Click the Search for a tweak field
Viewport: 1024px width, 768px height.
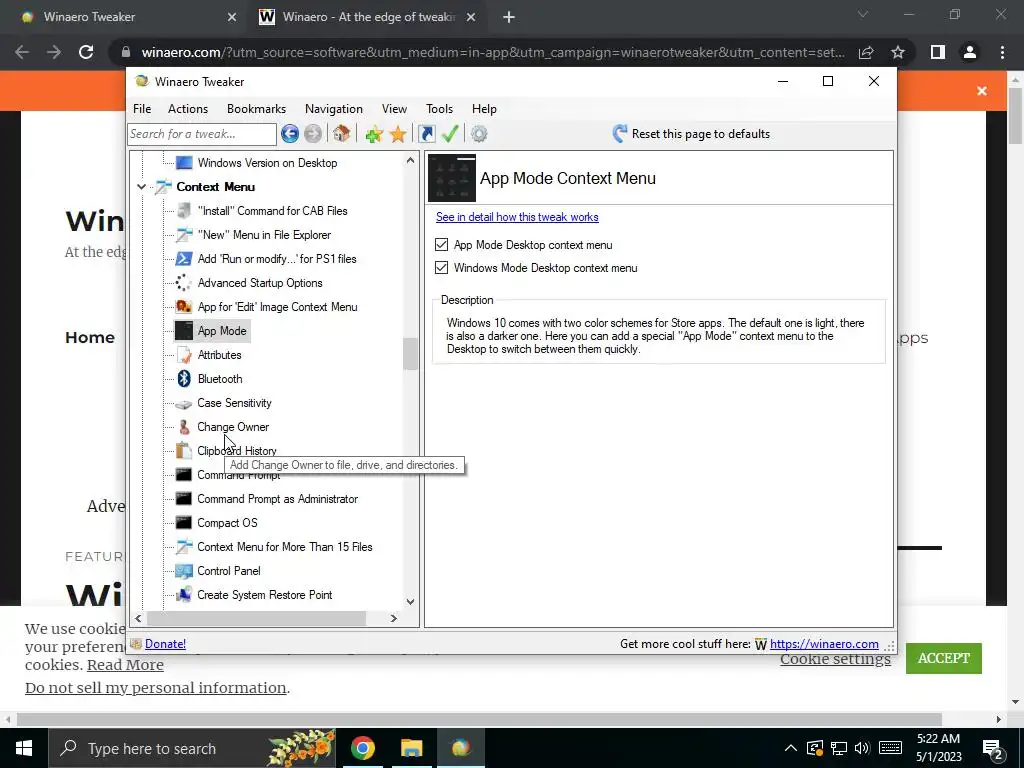[202, 134]
